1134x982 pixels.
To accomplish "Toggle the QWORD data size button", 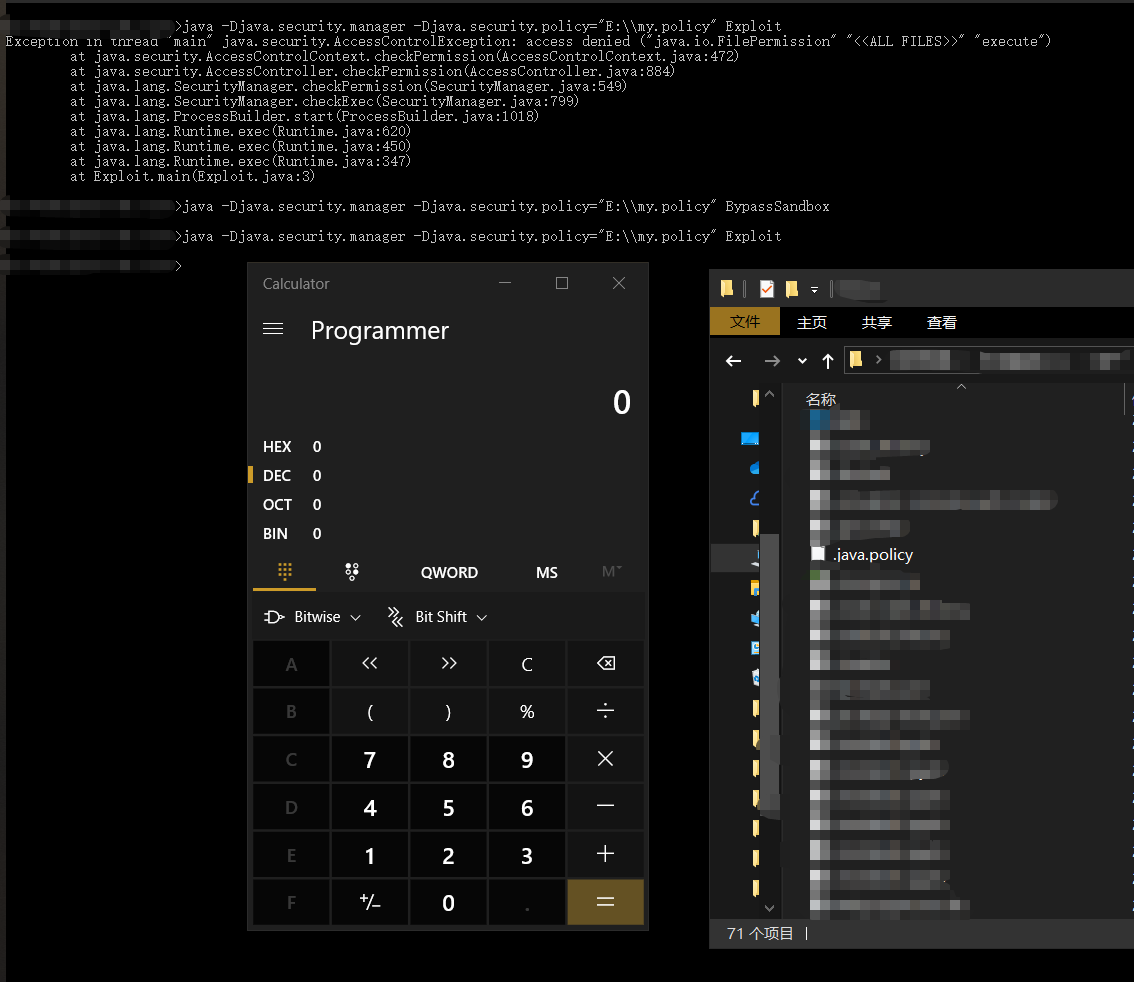I will [x=449, y=572].
